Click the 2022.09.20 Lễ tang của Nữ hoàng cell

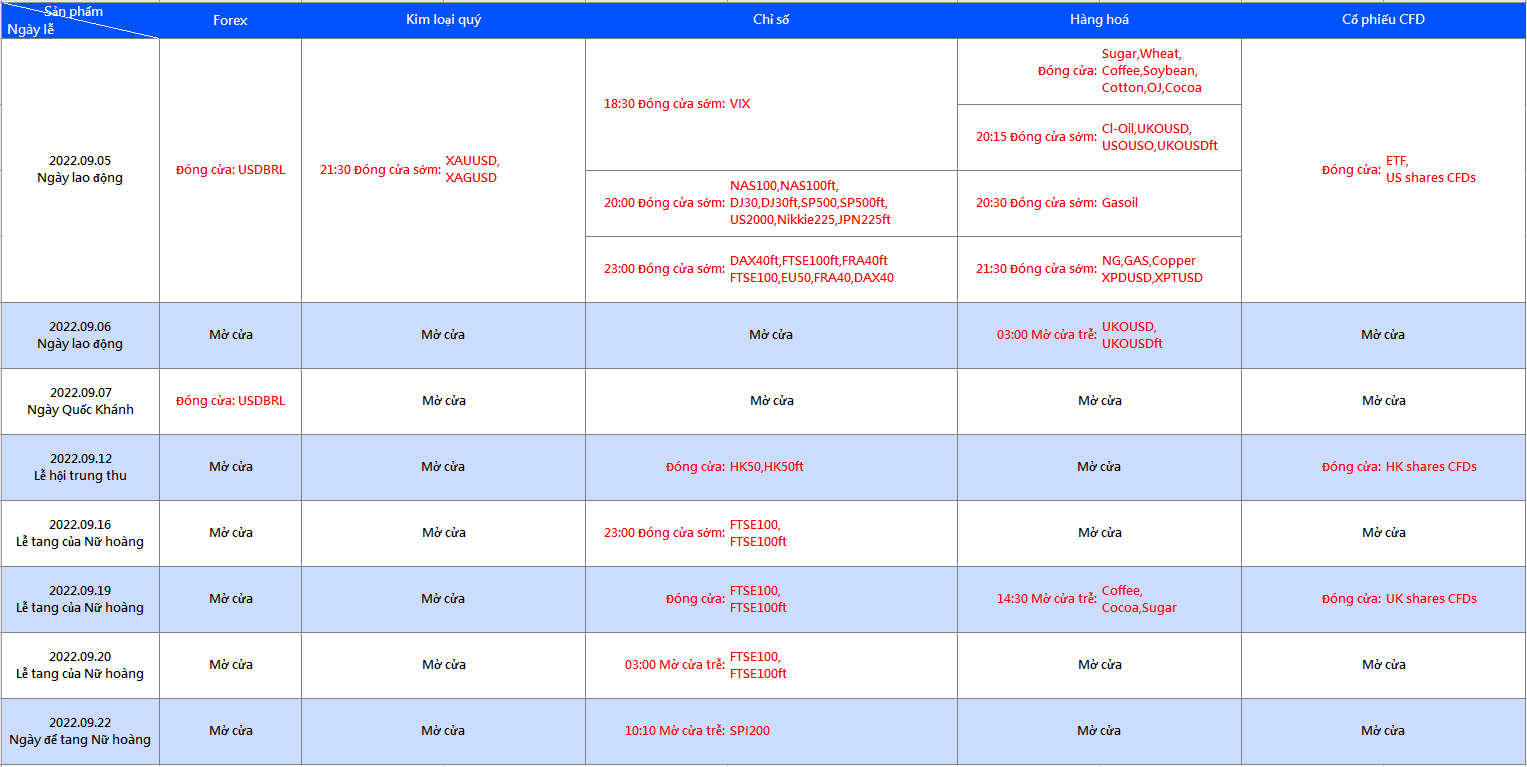coord(80,665)
